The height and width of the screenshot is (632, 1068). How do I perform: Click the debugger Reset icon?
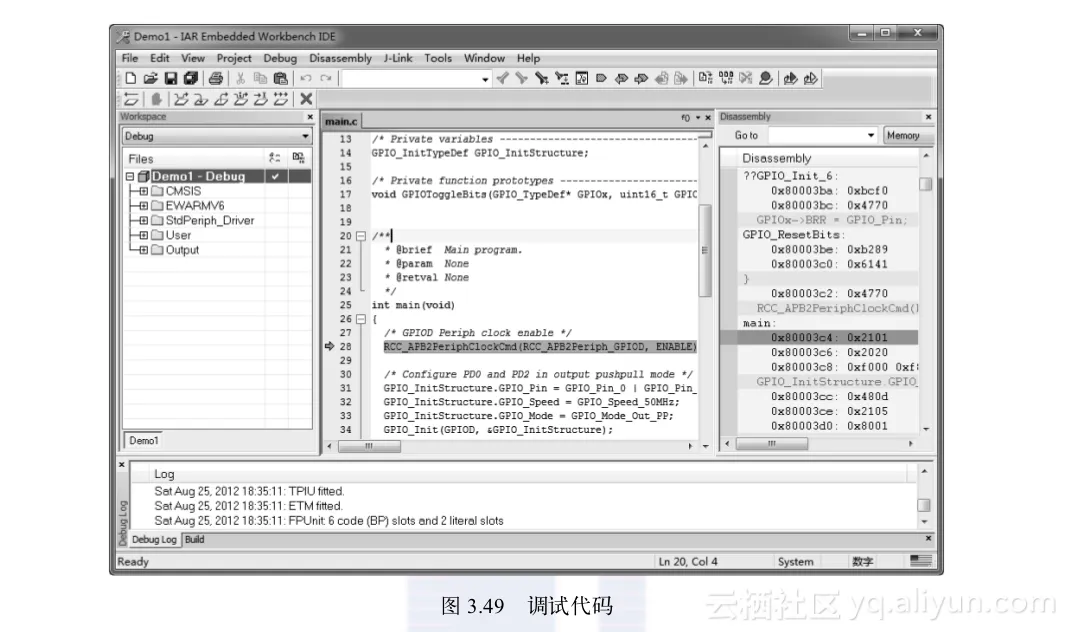[131, 99]
